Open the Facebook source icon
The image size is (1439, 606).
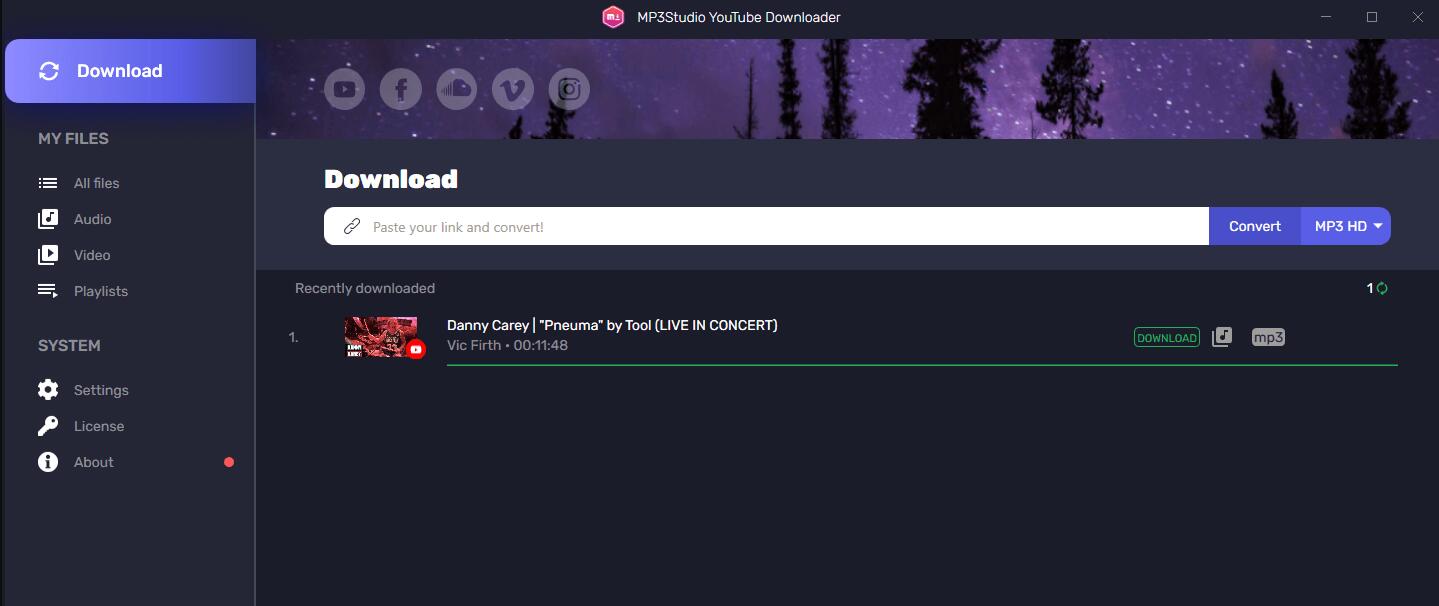click(400, 90)
